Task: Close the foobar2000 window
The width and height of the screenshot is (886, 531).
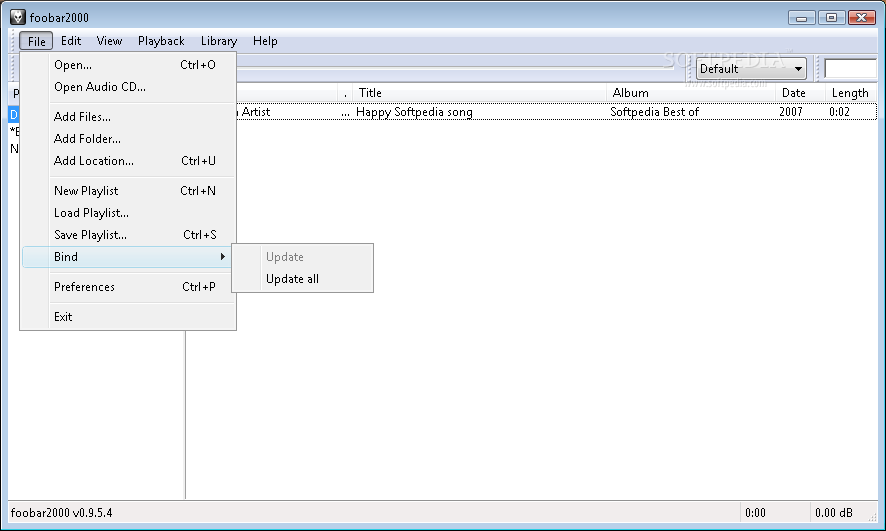Action: click(x=862, y=18)
